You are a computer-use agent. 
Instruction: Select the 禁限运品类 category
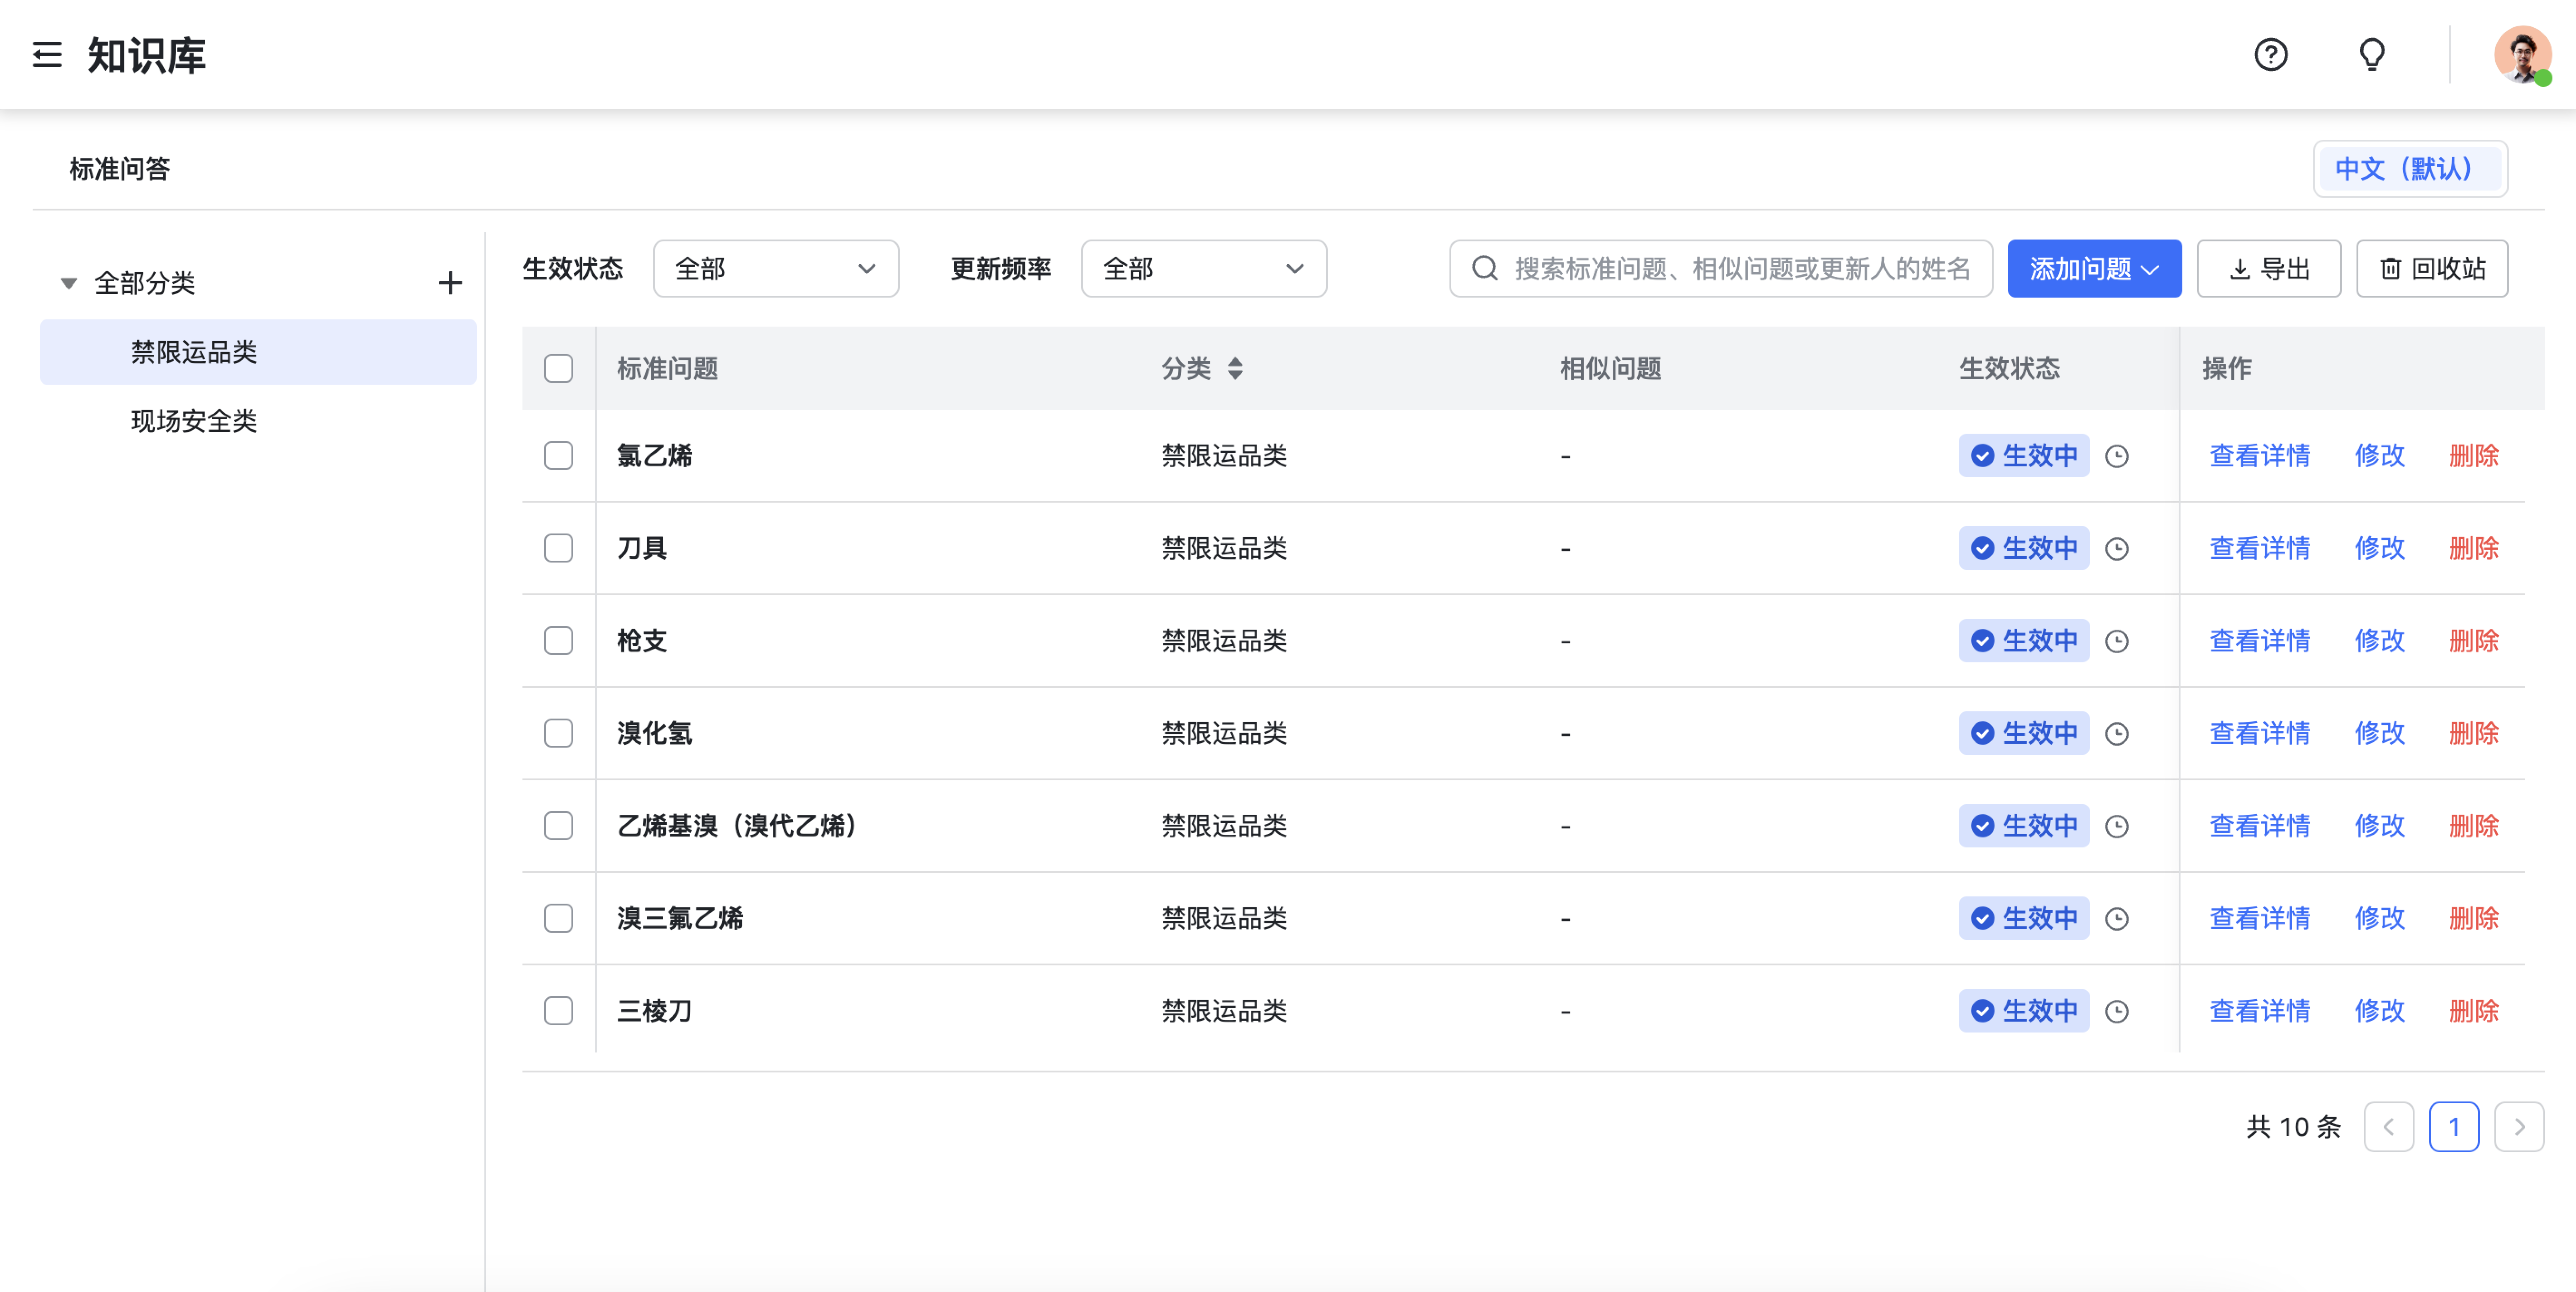pos(258,352)
